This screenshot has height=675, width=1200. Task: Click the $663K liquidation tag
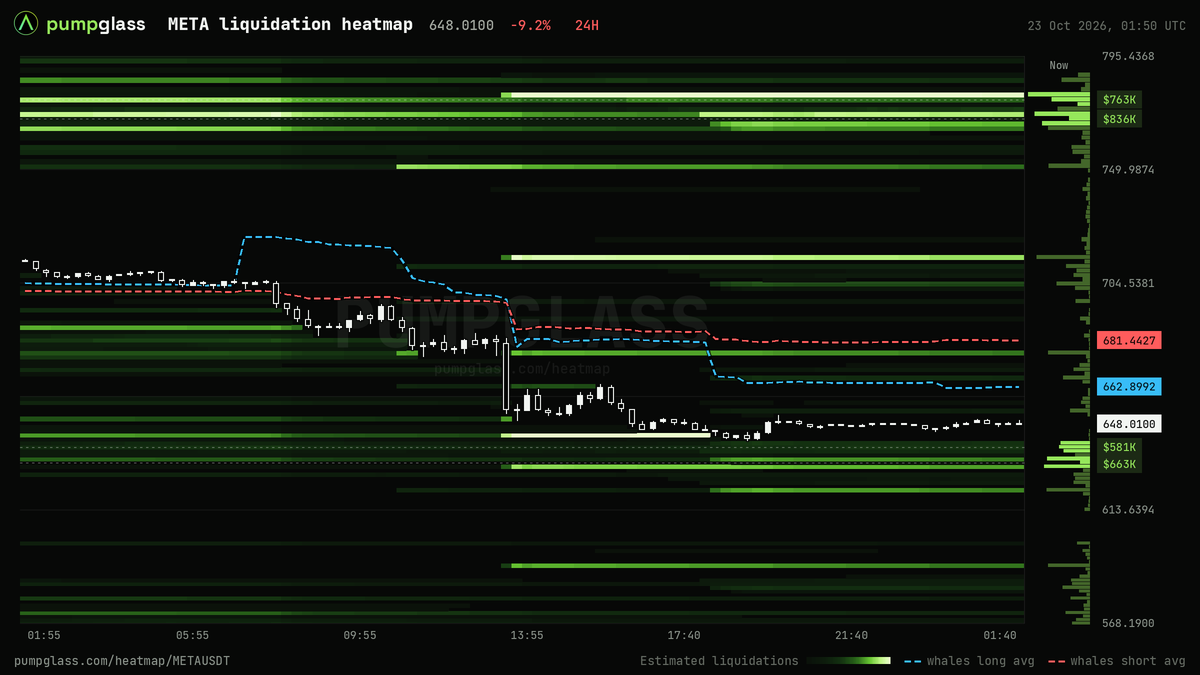point(1118,464)
